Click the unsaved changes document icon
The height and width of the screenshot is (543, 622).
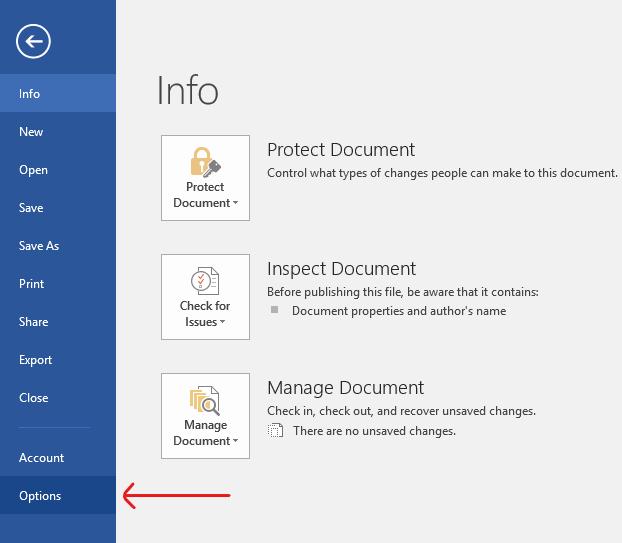(x=275, y=430)
